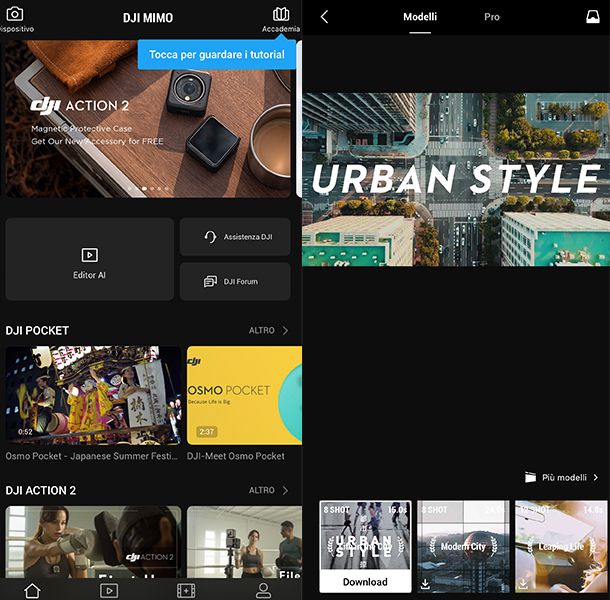Open the video playback tab icon
This screenshot has width=610, height=600.
[109, 591]
